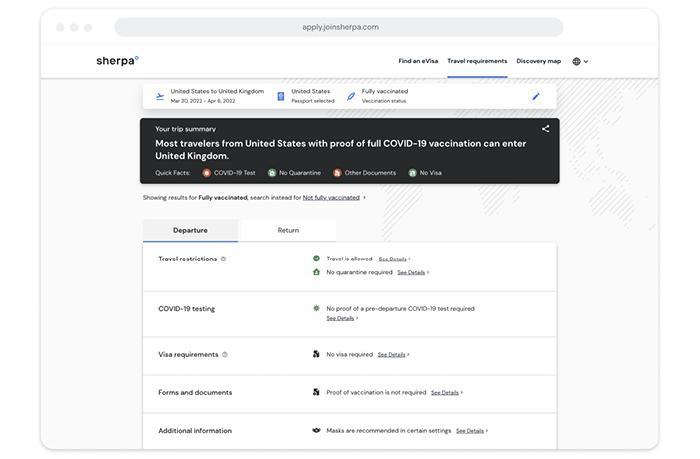The height and width of the screenshot is (459, 700).
Task: Open the Discovery map page
Action: point(538,61)
